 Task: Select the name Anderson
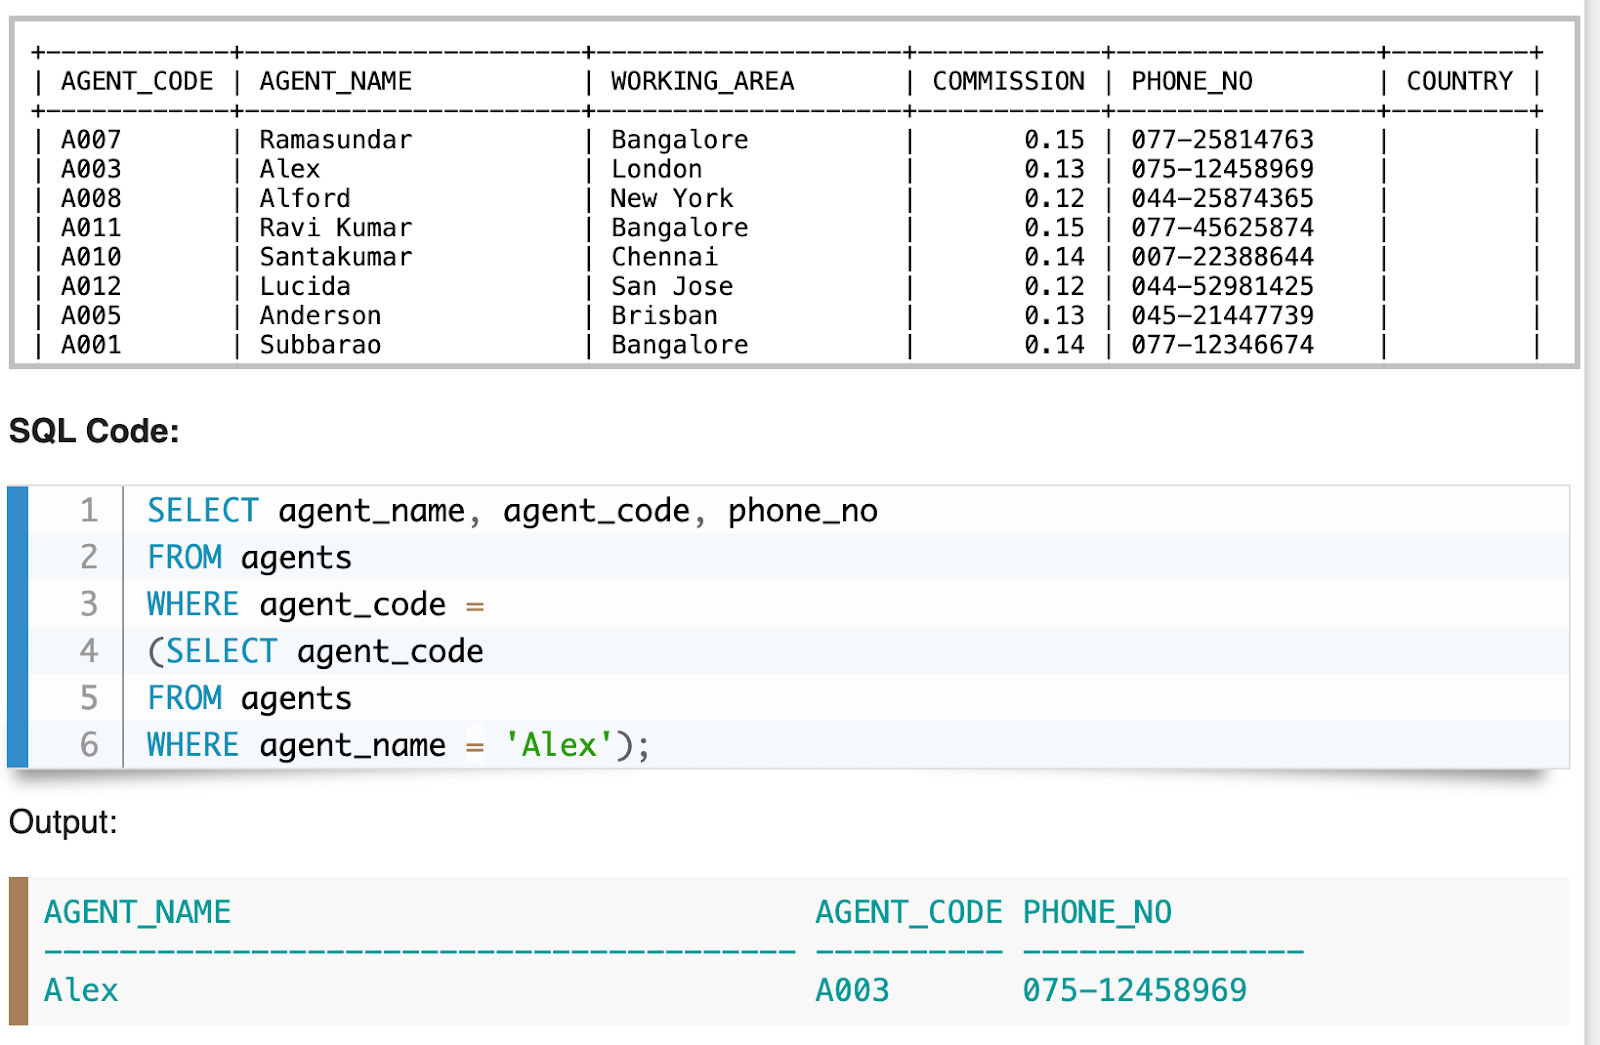point(320,315)
